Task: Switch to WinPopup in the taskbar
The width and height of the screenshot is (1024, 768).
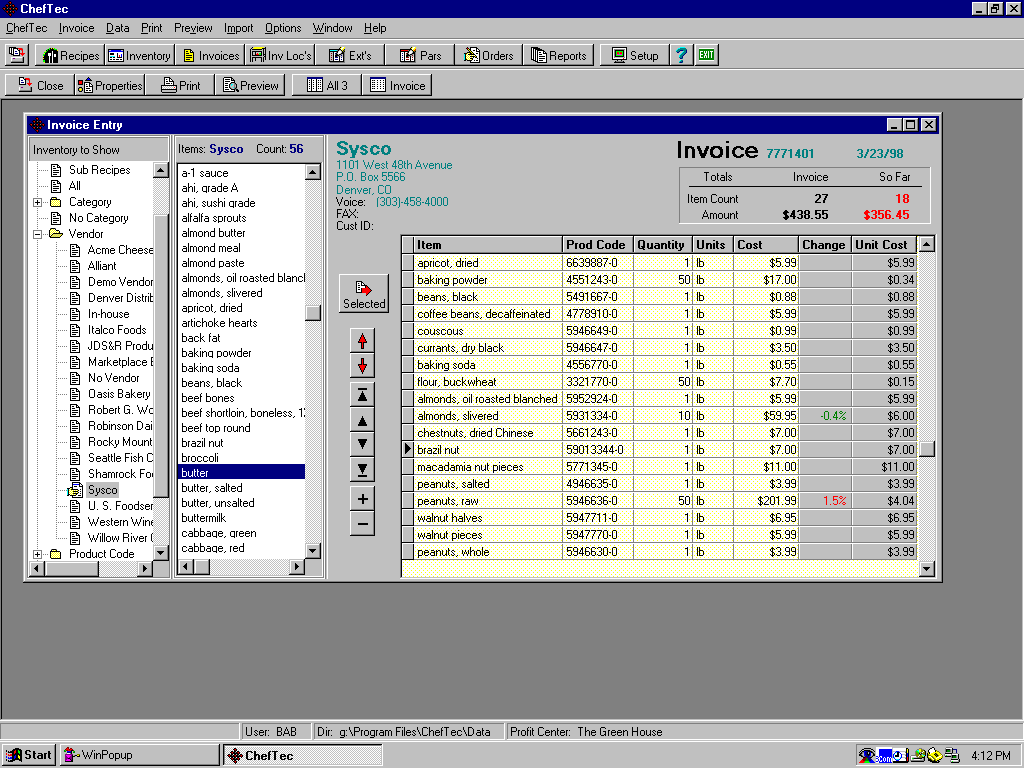Action: point(140,755)
